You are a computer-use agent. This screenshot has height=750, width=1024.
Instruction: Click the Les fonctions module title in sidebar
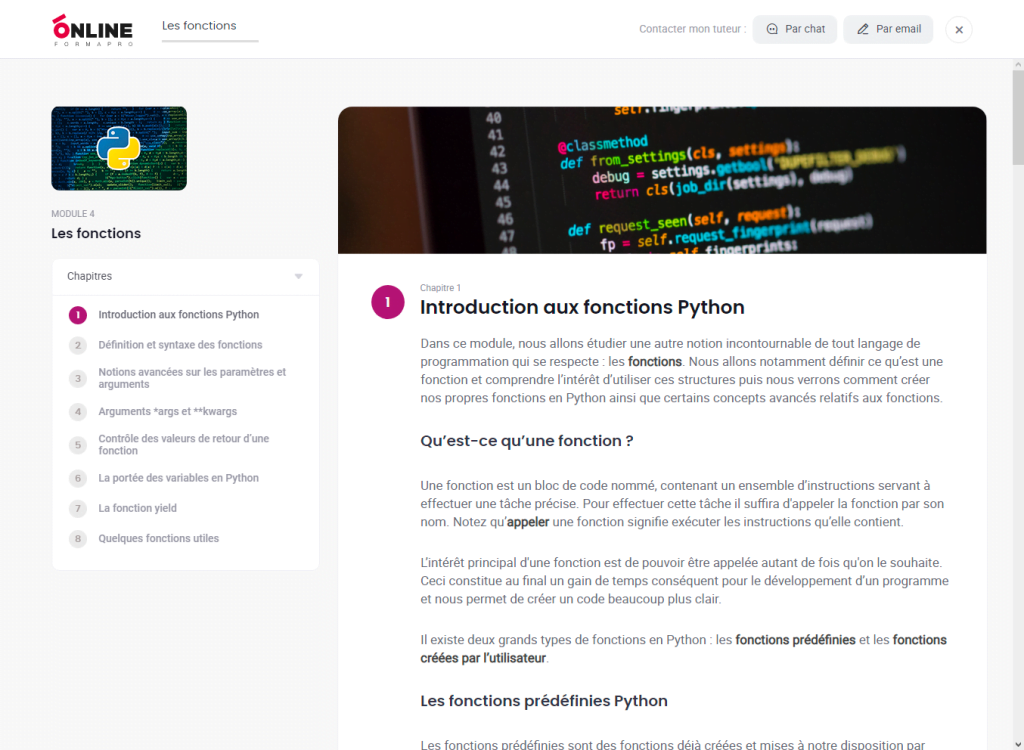(96, 233)
